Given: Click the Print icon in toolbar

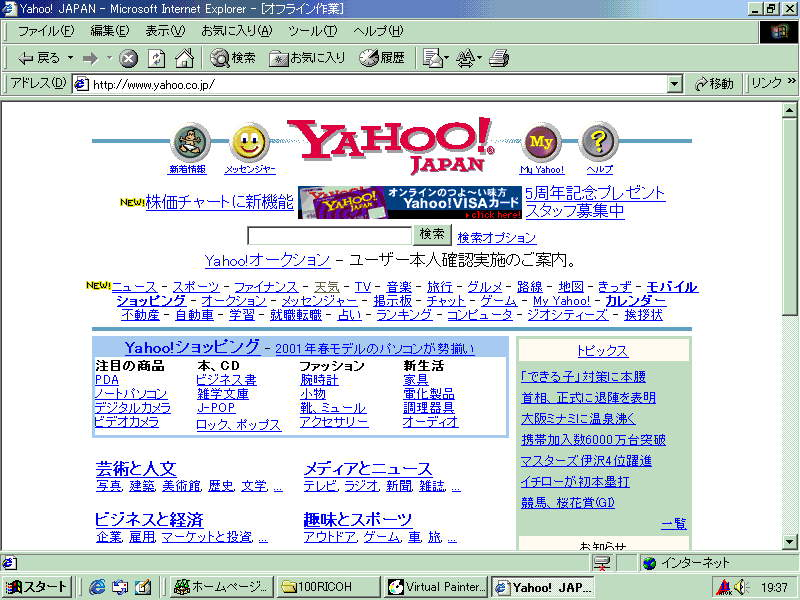Looking at the screenshot, I should point(498,58).
